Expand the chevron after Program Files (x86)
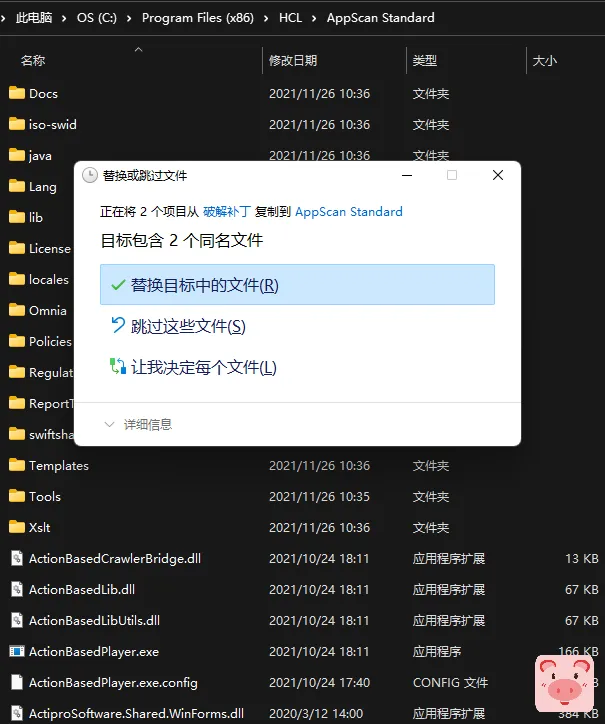The height and width of the screenshot is (724, 605). click(x=266, y=18)
